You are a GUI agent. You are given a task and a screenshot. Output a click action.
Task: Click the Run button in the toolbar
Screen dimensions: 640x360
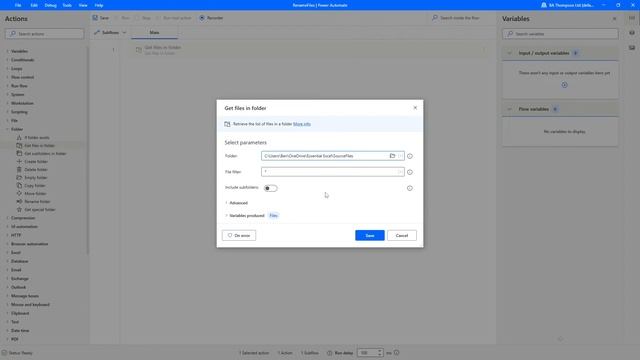(122, 18)
